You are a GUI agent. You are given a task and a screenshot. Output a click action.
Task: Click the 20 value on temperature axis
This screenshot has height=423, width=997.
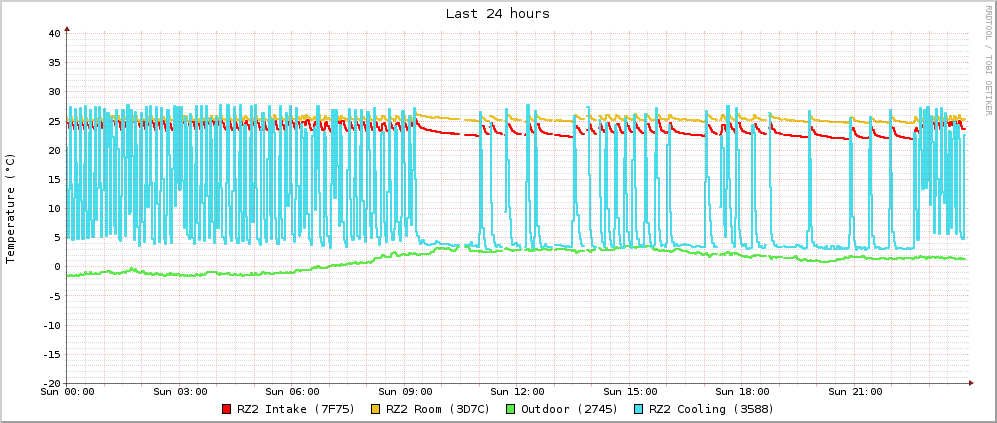[x=54, y=150]
